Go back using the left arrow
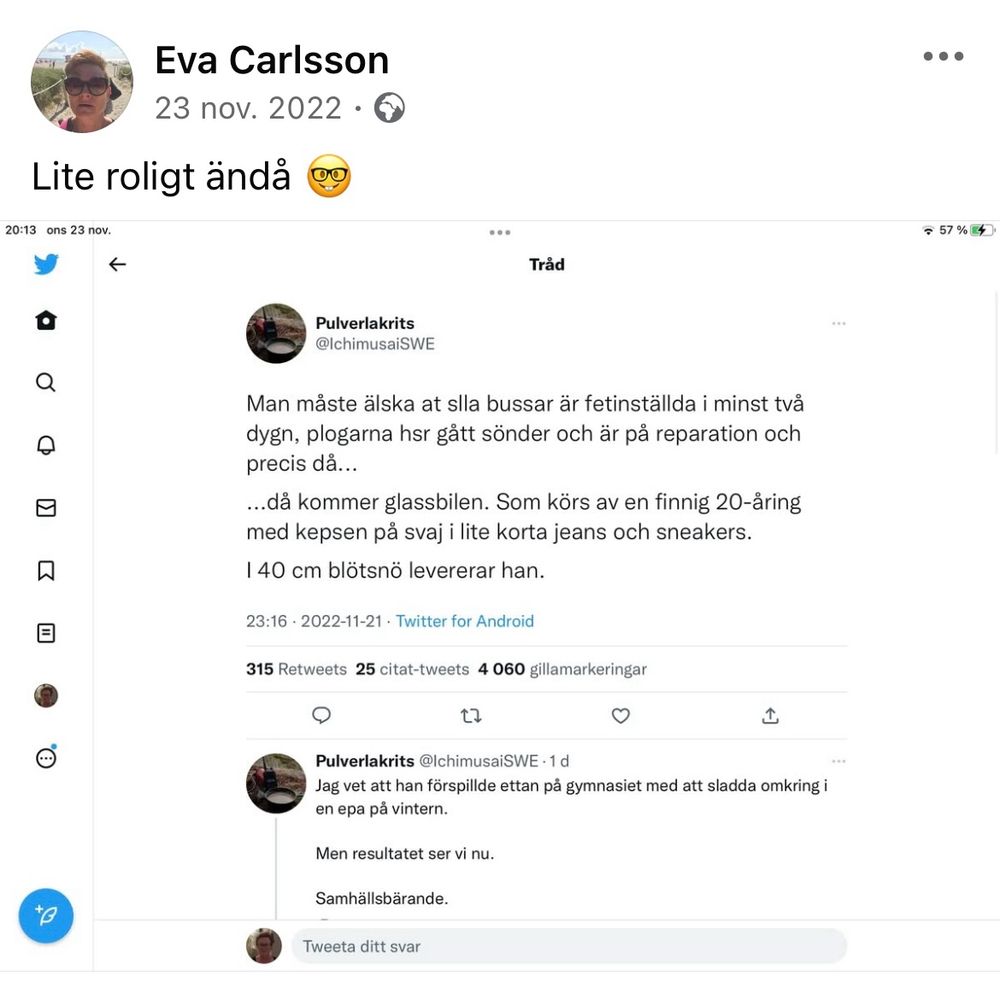Viewport: 1000px width, 997px height. [x=117, y=264]
